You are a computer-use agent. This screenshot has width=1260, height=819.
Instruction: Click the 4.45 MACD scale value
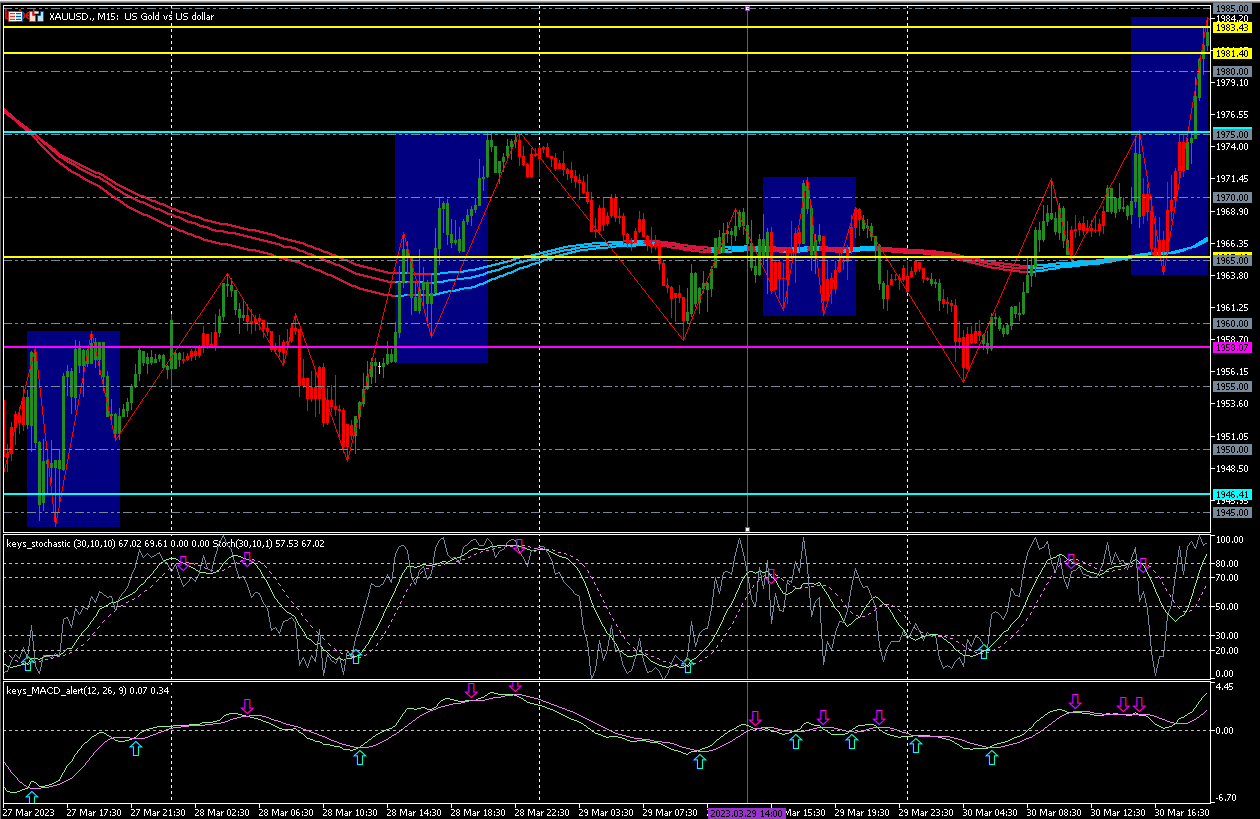point(1224,687)
